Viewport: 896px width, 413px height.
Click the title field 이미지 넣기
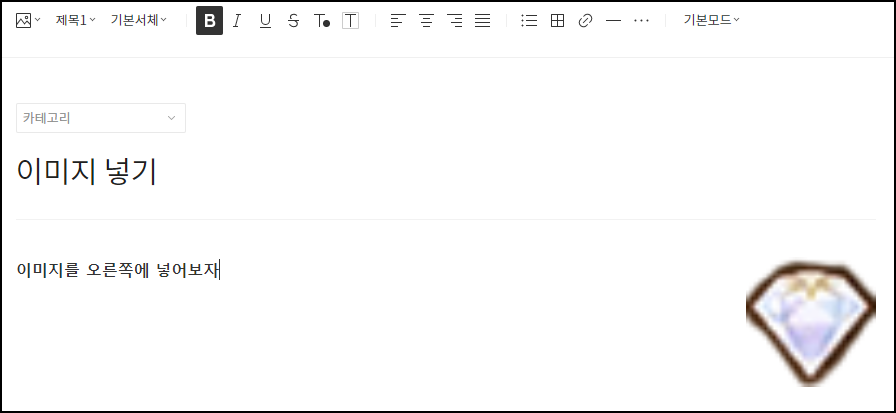[x=86, y=171]
